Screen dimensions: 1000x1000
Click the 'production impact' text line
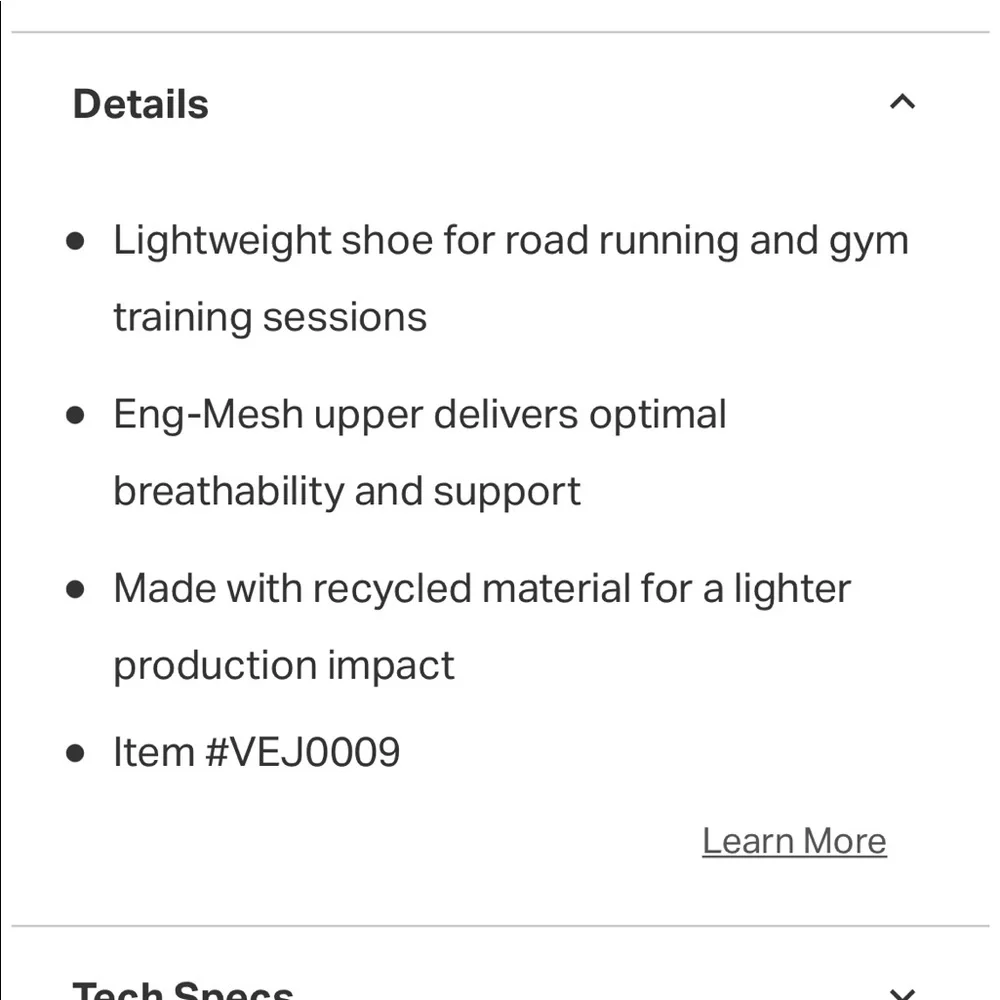[x=284, y=665]
